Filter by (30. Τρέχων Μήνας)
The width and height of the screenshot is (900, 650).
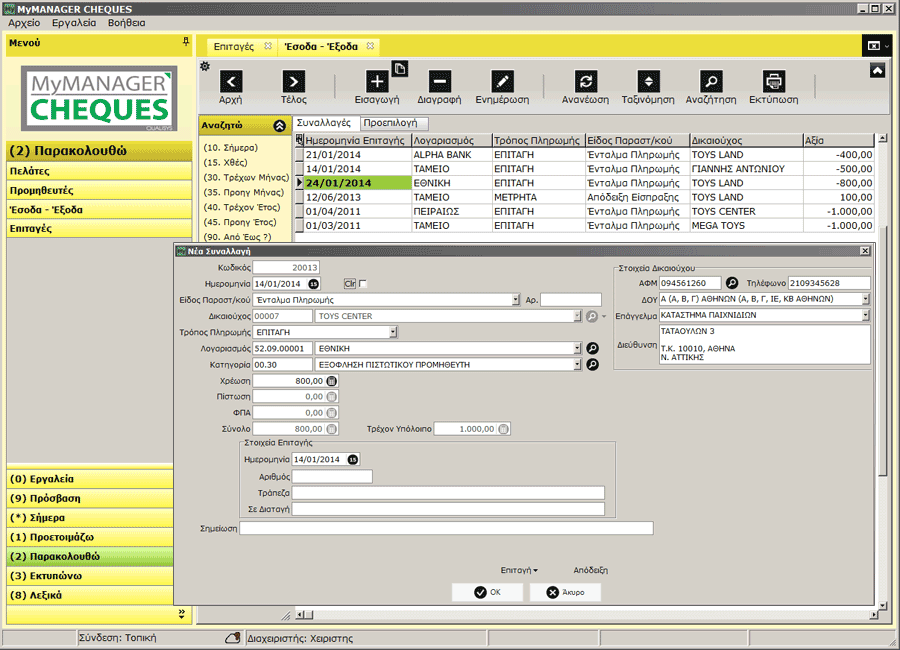[246, 177]
